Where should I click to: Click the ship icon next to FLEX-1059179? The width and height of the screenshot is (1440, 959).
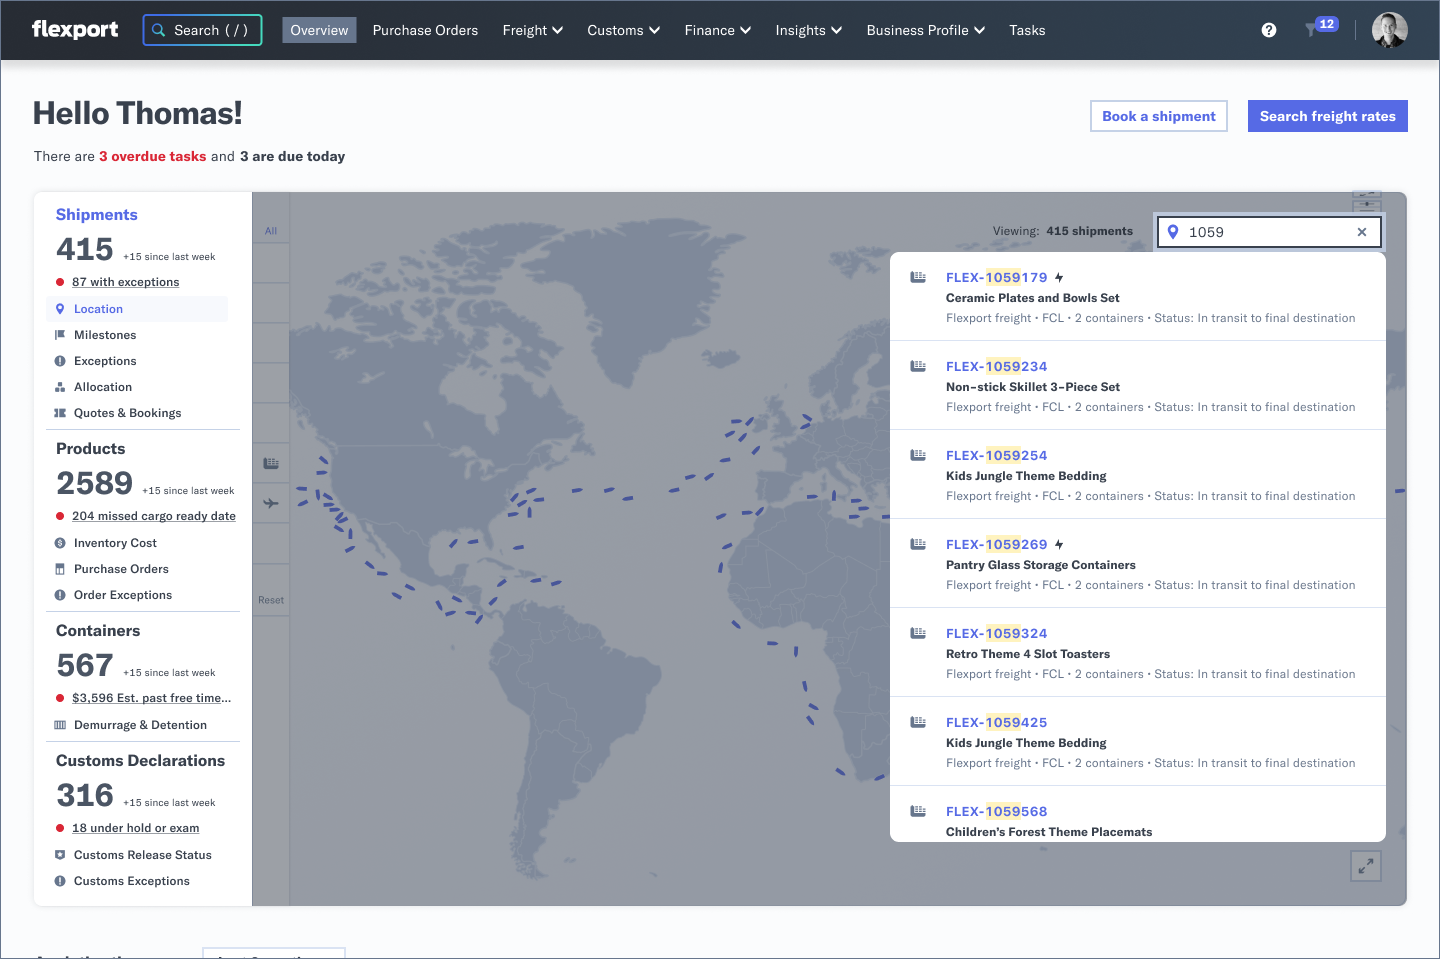tap(918, 277)
